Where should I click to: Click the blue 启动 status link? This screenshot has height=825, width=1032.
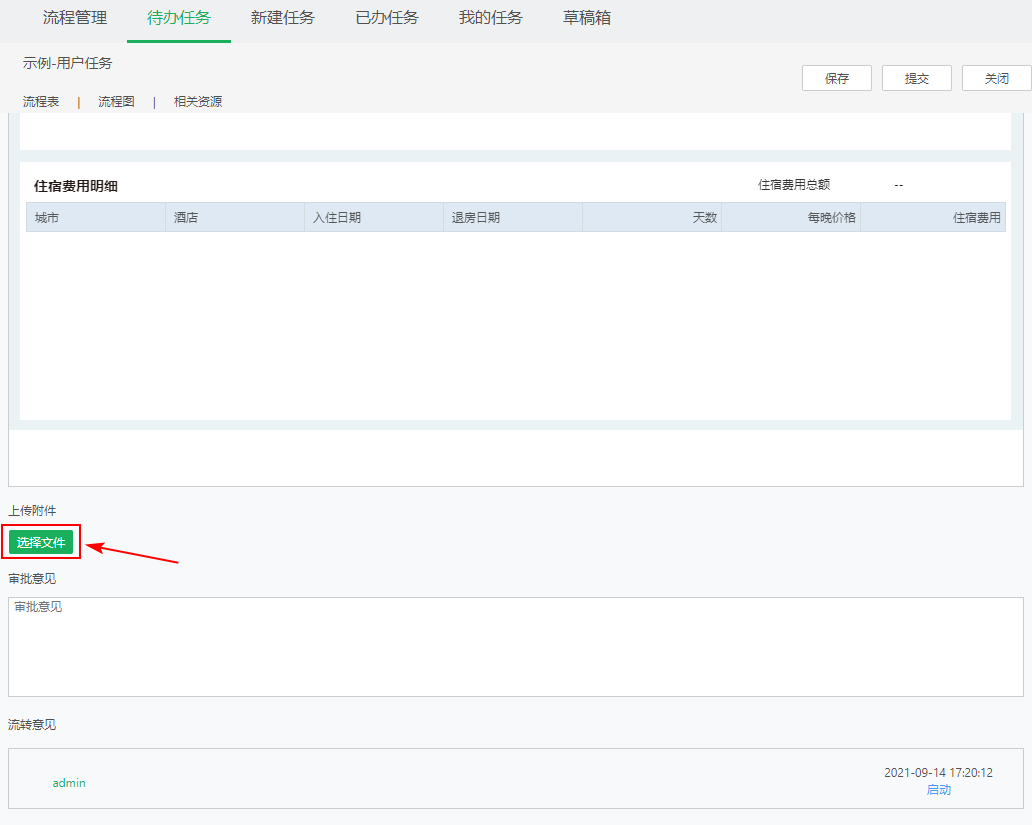(x=938, y=790)
